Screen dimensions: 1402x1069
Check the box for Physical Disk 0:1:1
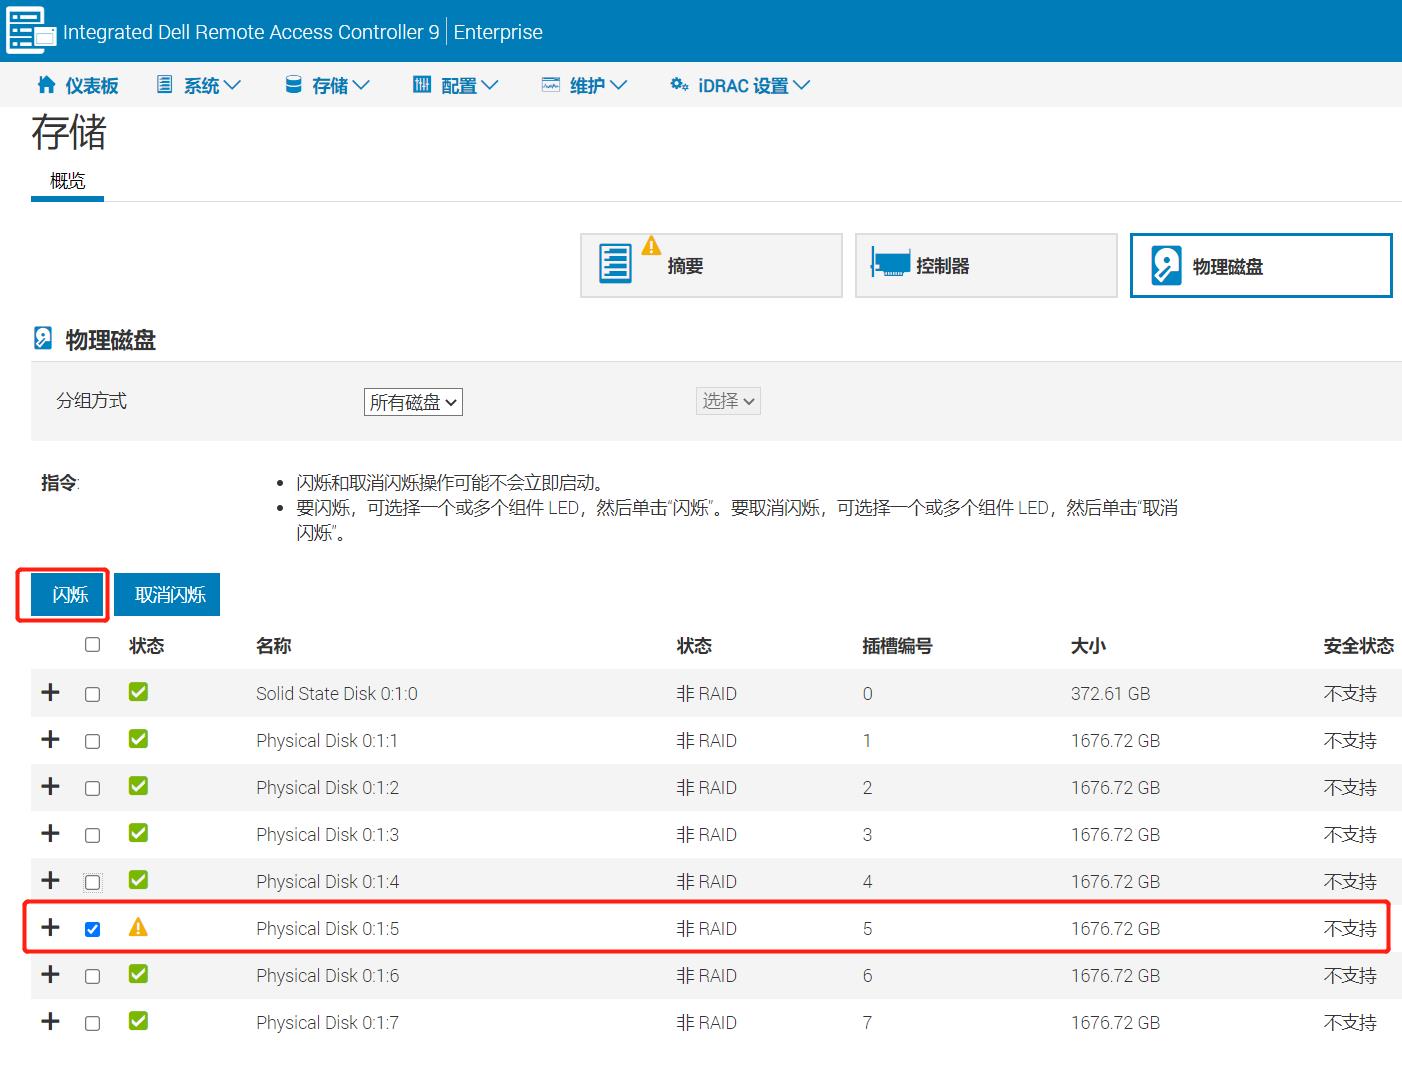pos(92,741)
